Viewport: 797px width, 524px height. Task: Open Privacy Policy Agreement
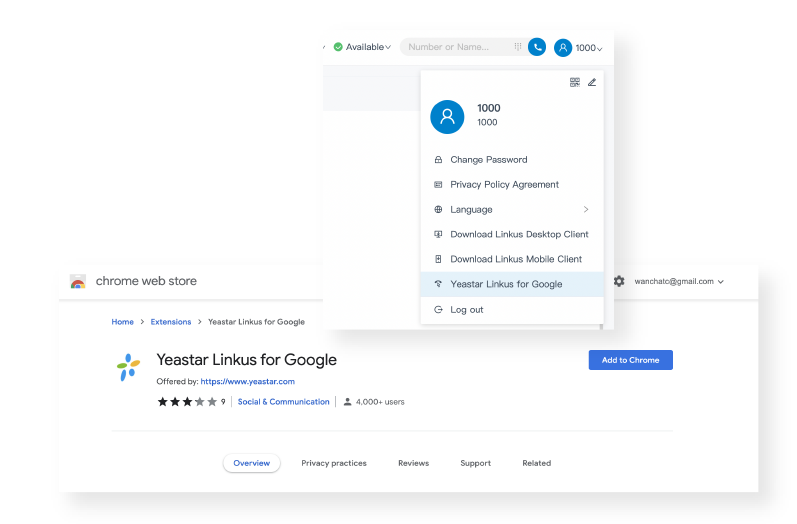point(512,184)
